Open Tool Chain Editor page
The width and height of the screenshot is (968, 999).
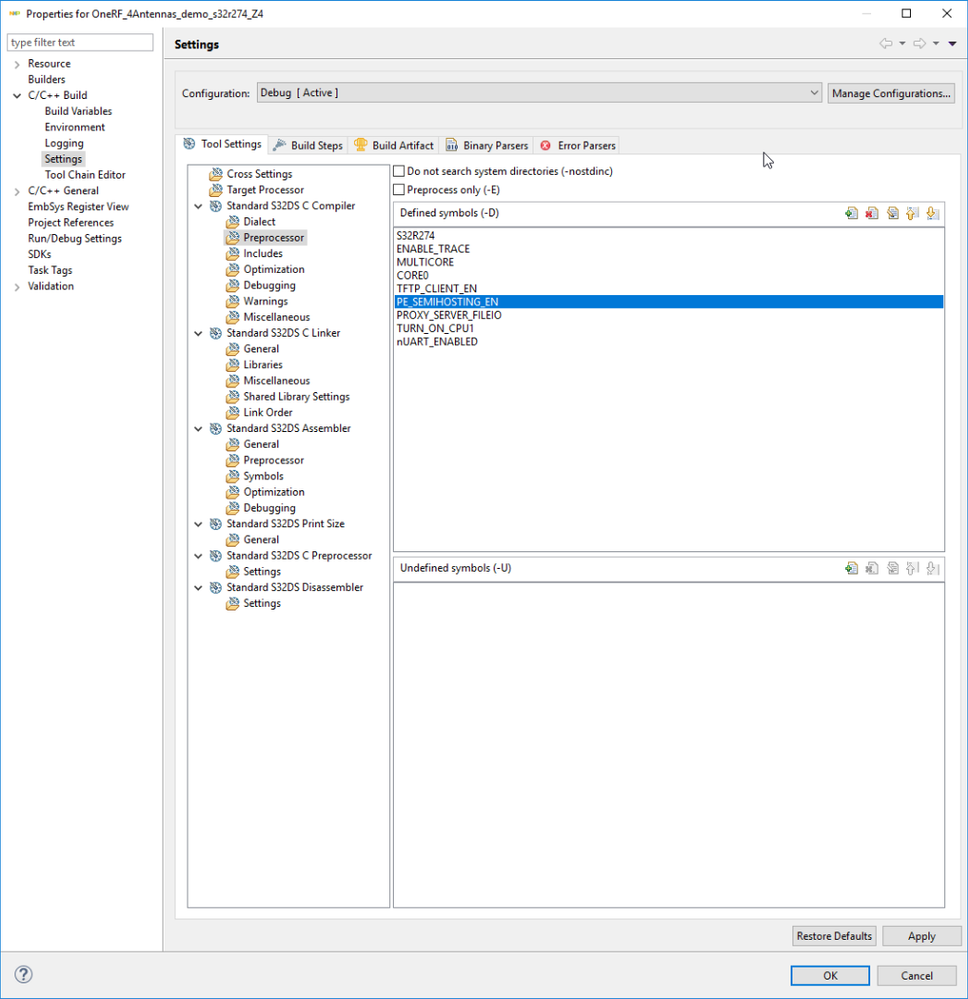(x=85, y=175)
